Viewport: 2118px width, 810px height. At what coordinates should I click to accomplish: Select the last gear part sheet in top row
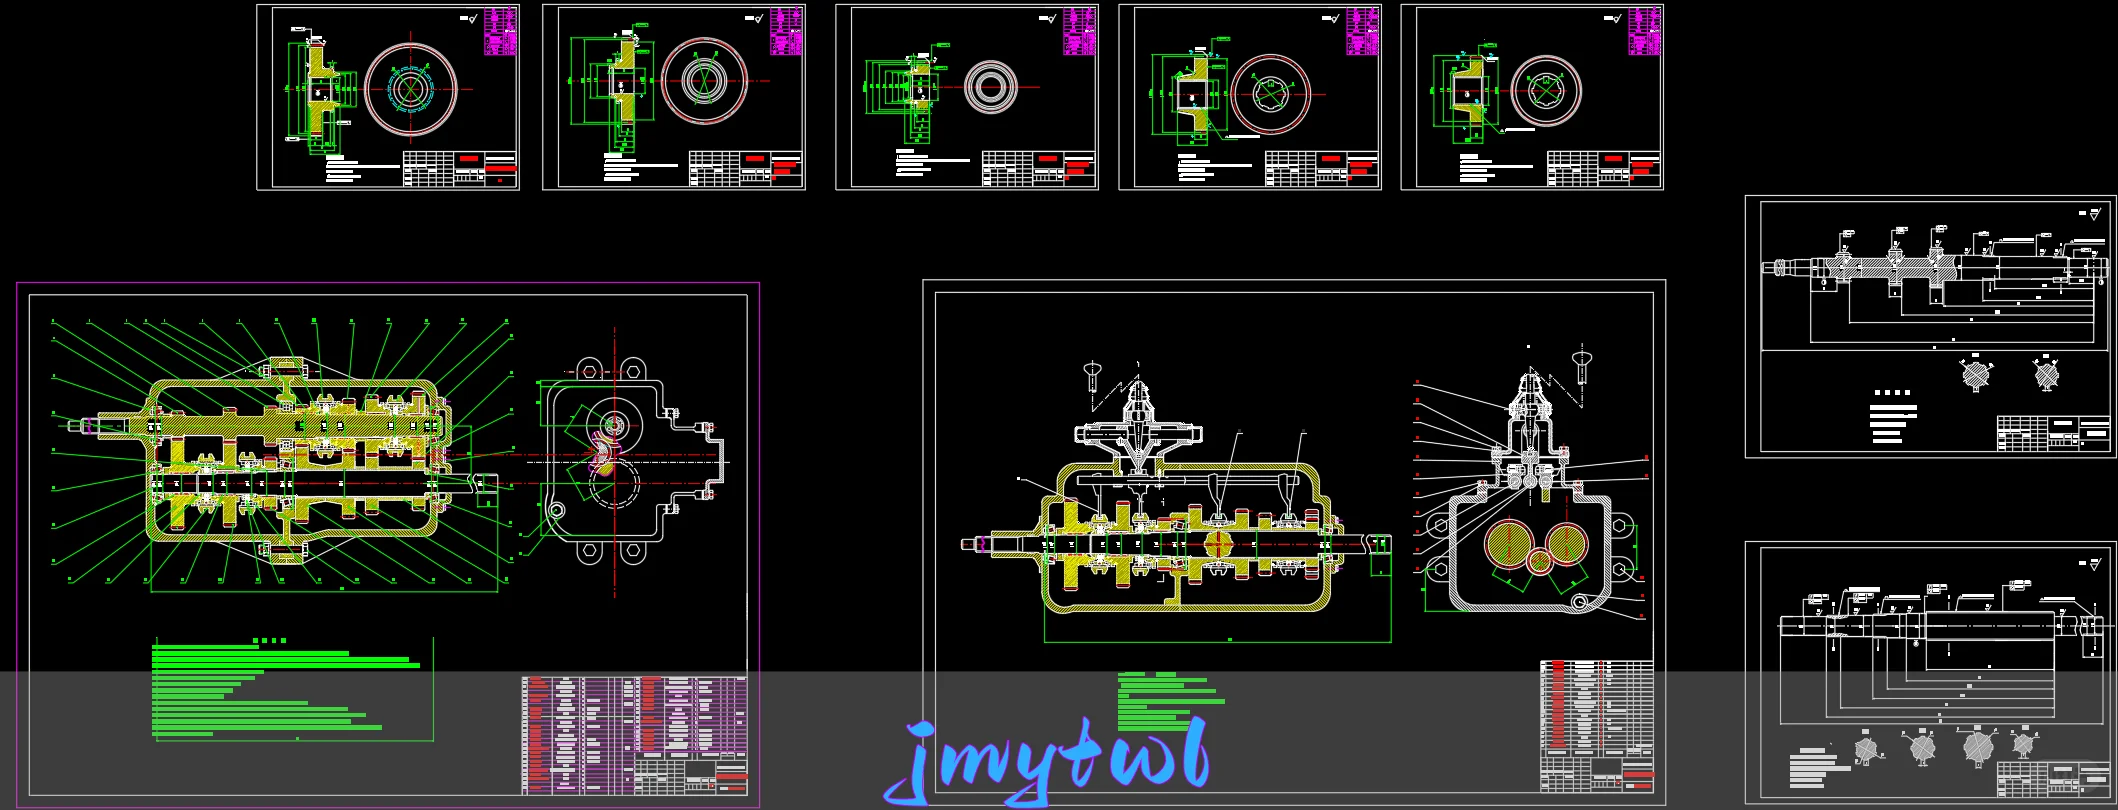coord(1532,97)
